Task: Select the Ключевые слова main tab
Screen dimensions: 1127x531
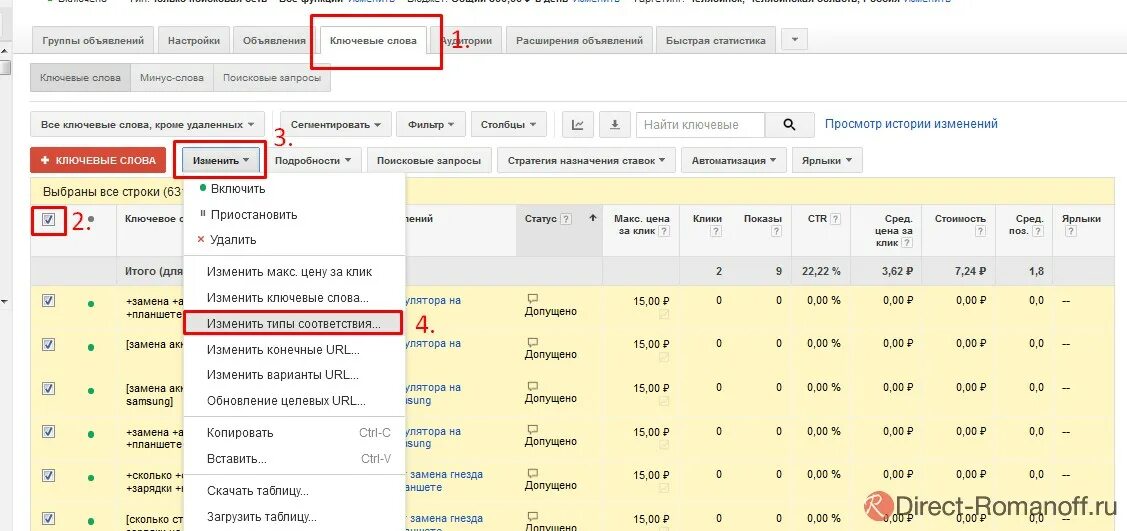Action: click(373, 40)
